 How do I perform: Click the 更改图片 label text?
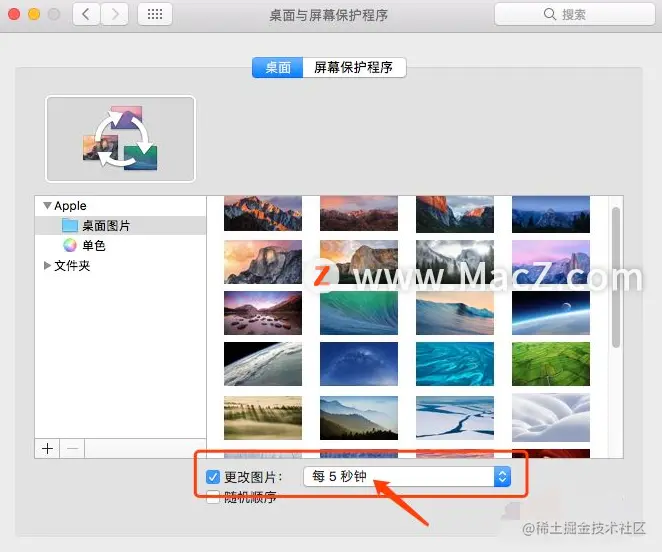[252, 477]
